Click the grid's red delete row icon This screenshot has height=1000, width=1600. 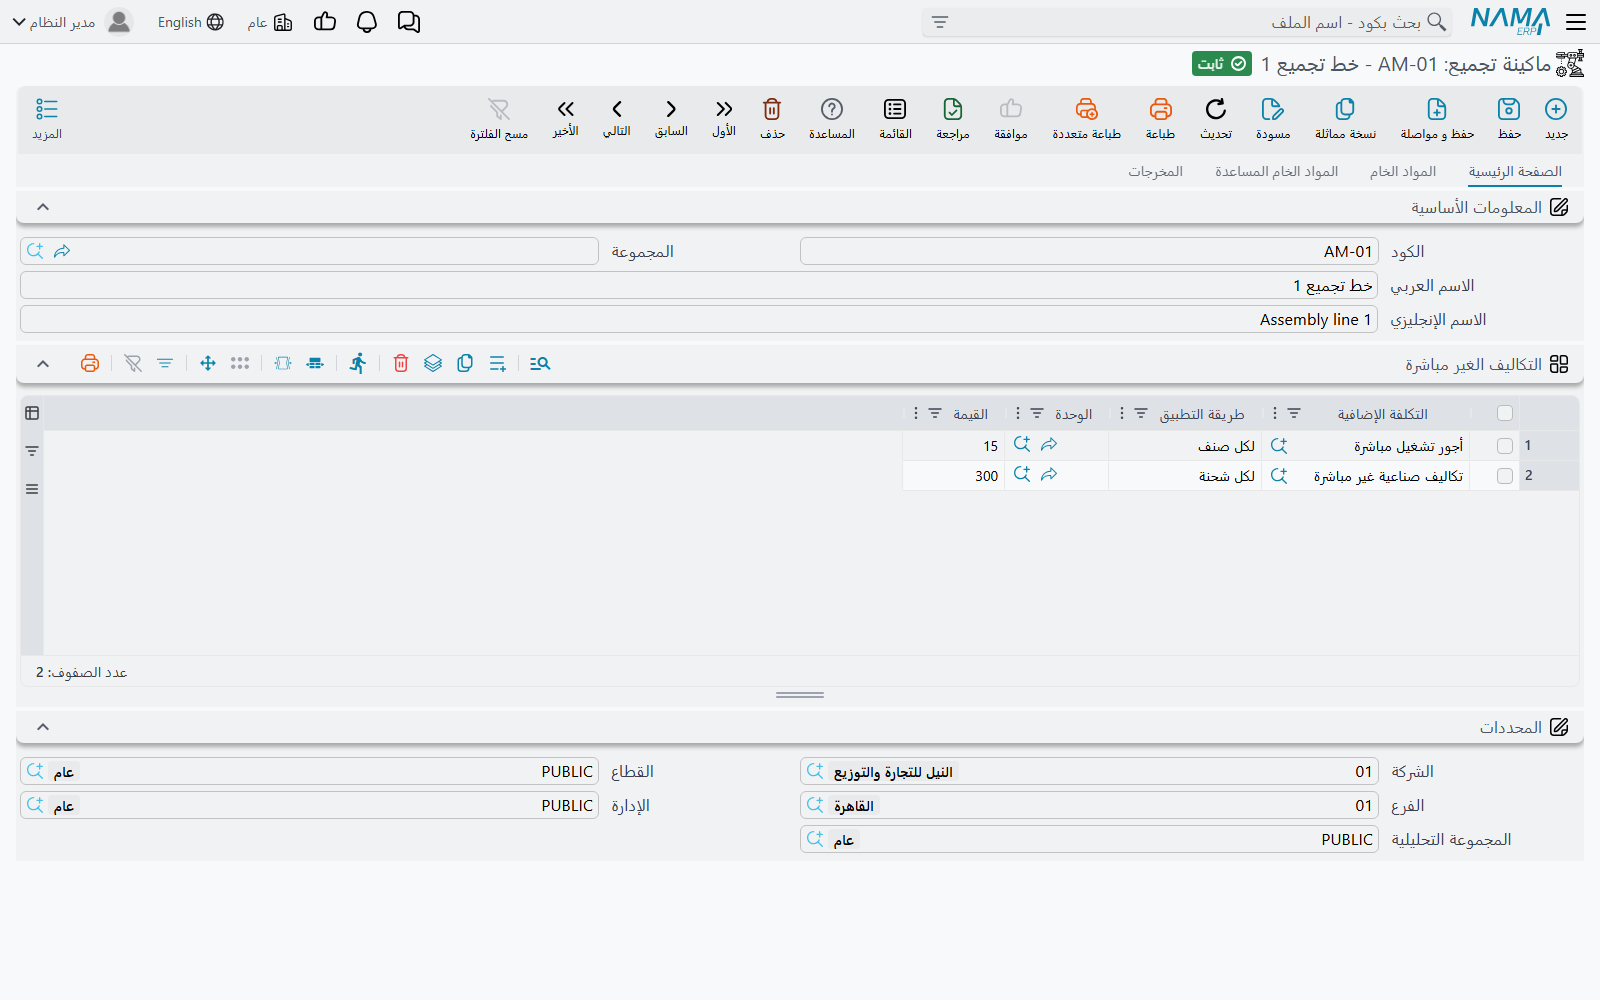pos(401,363)
